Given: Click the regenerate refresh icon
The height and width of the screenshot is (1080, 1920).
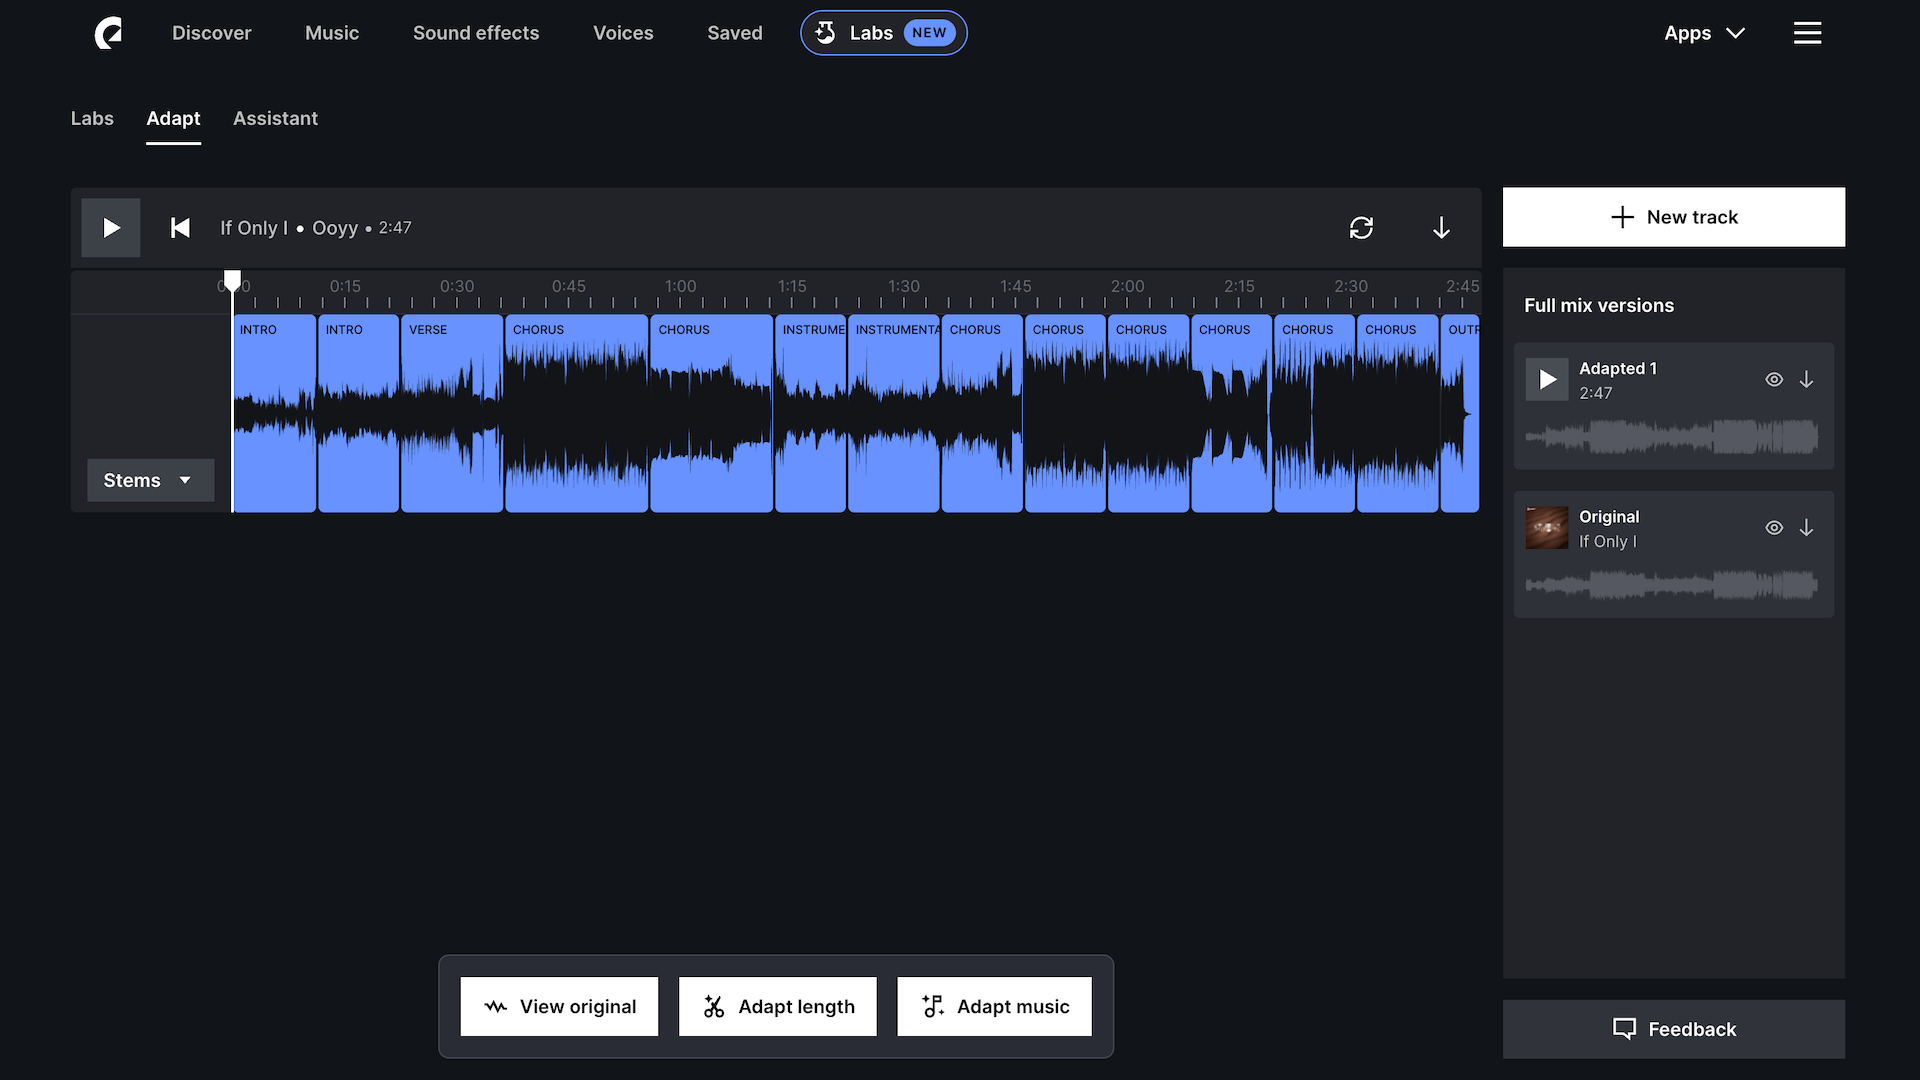Looking at the screenshot, I should pyautogui.click(x=1361, y=228).
